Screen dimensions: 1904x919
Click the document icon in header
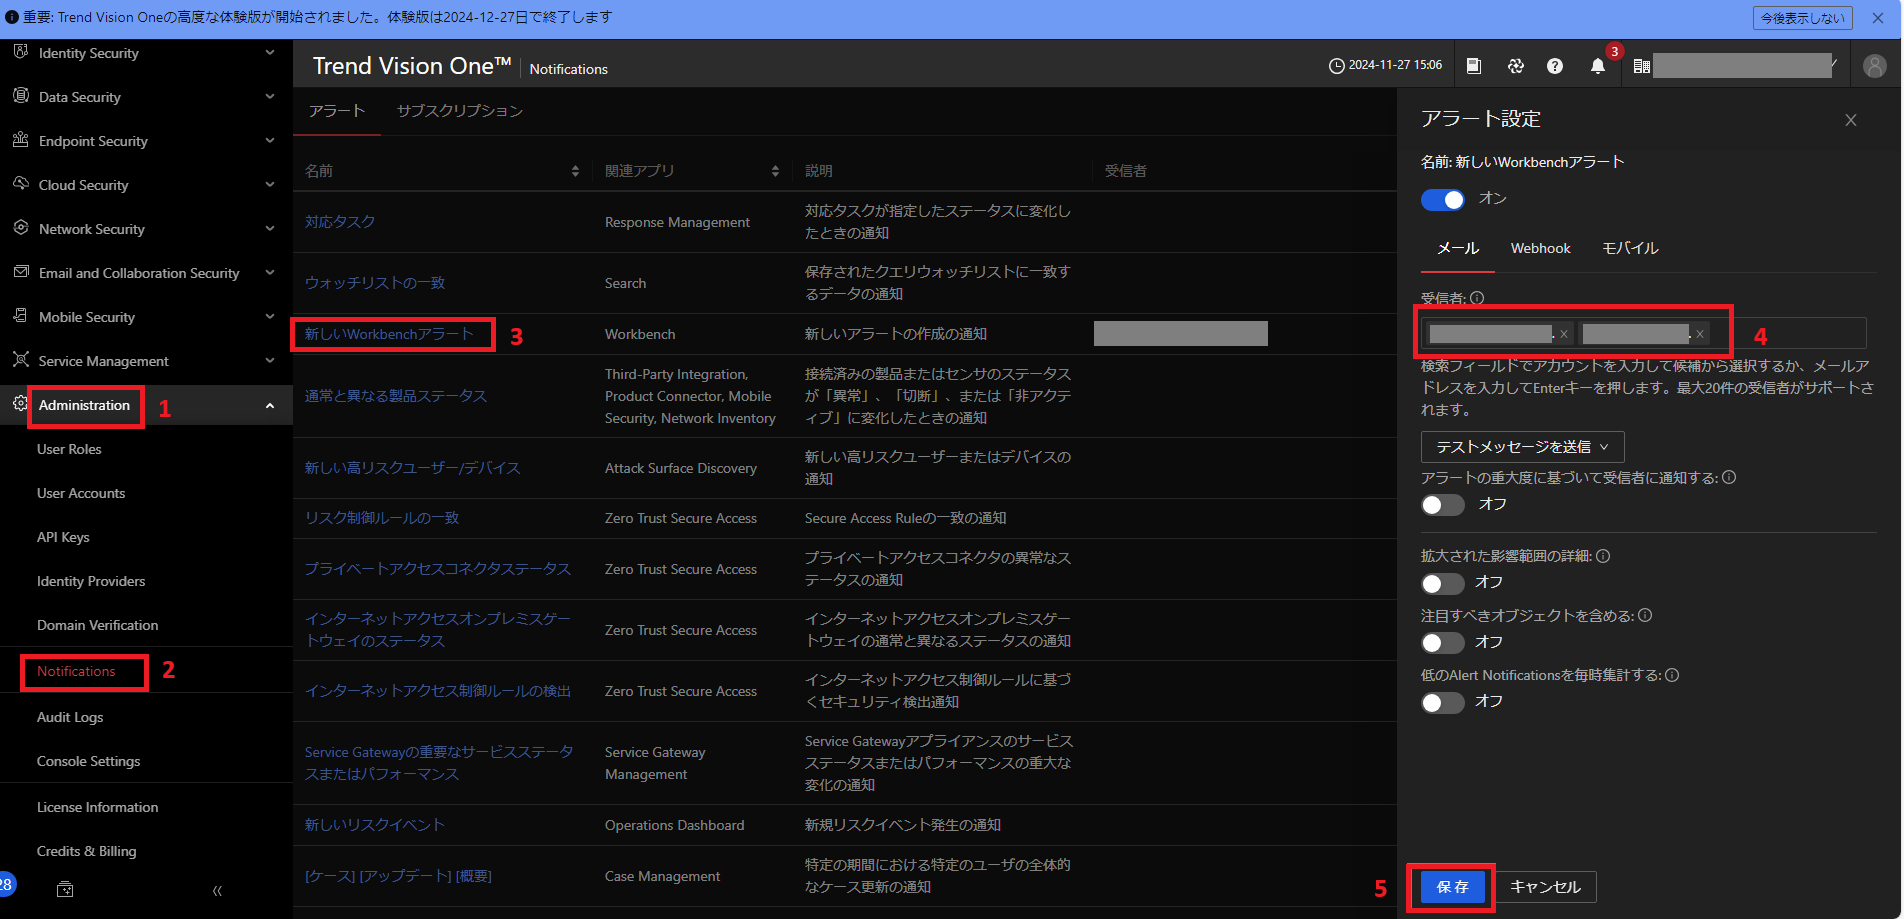1473,66
